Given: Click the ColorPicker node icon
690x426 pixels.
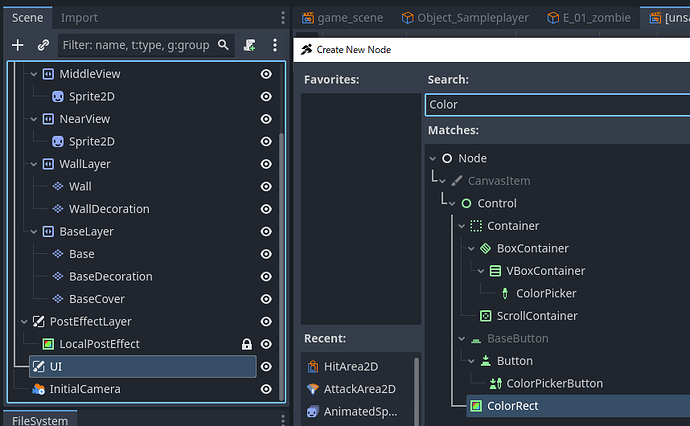Looking at the screenshot, I should click(503, 293).
